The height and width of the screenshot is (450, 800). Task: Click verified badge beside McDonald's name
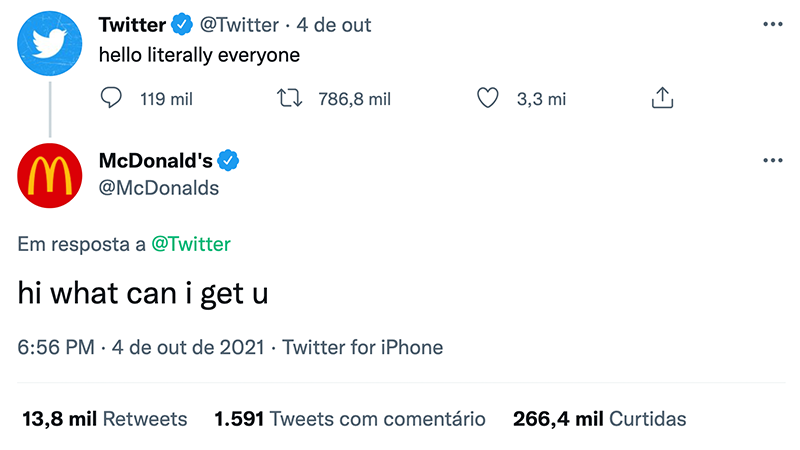click(x=228, y=160)
